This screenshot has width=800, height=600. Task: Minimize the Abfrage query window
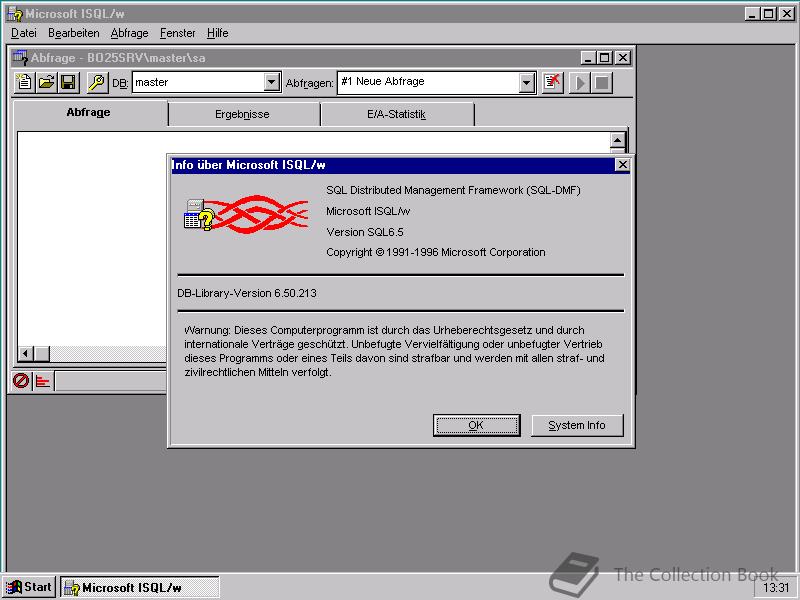tap(588, 58)
